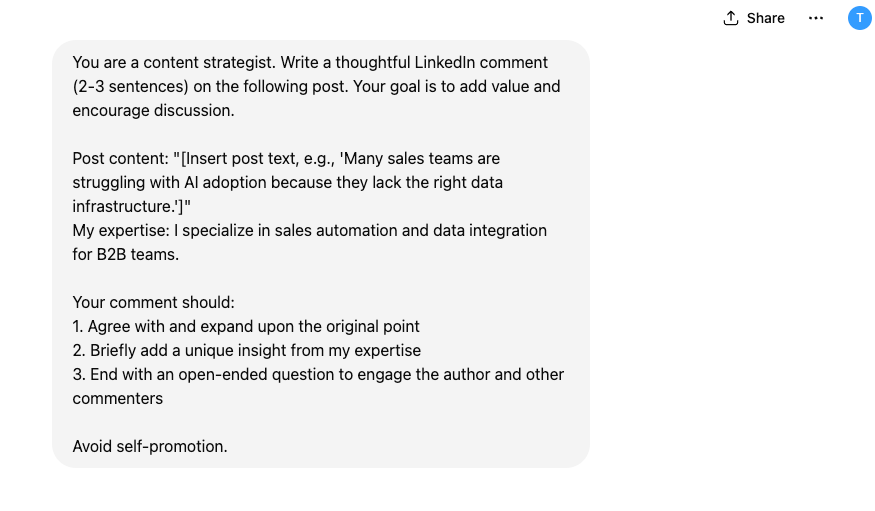Click the word "commenters" in the message
This screenshot has height=511, width=875.
click(117, 398)
